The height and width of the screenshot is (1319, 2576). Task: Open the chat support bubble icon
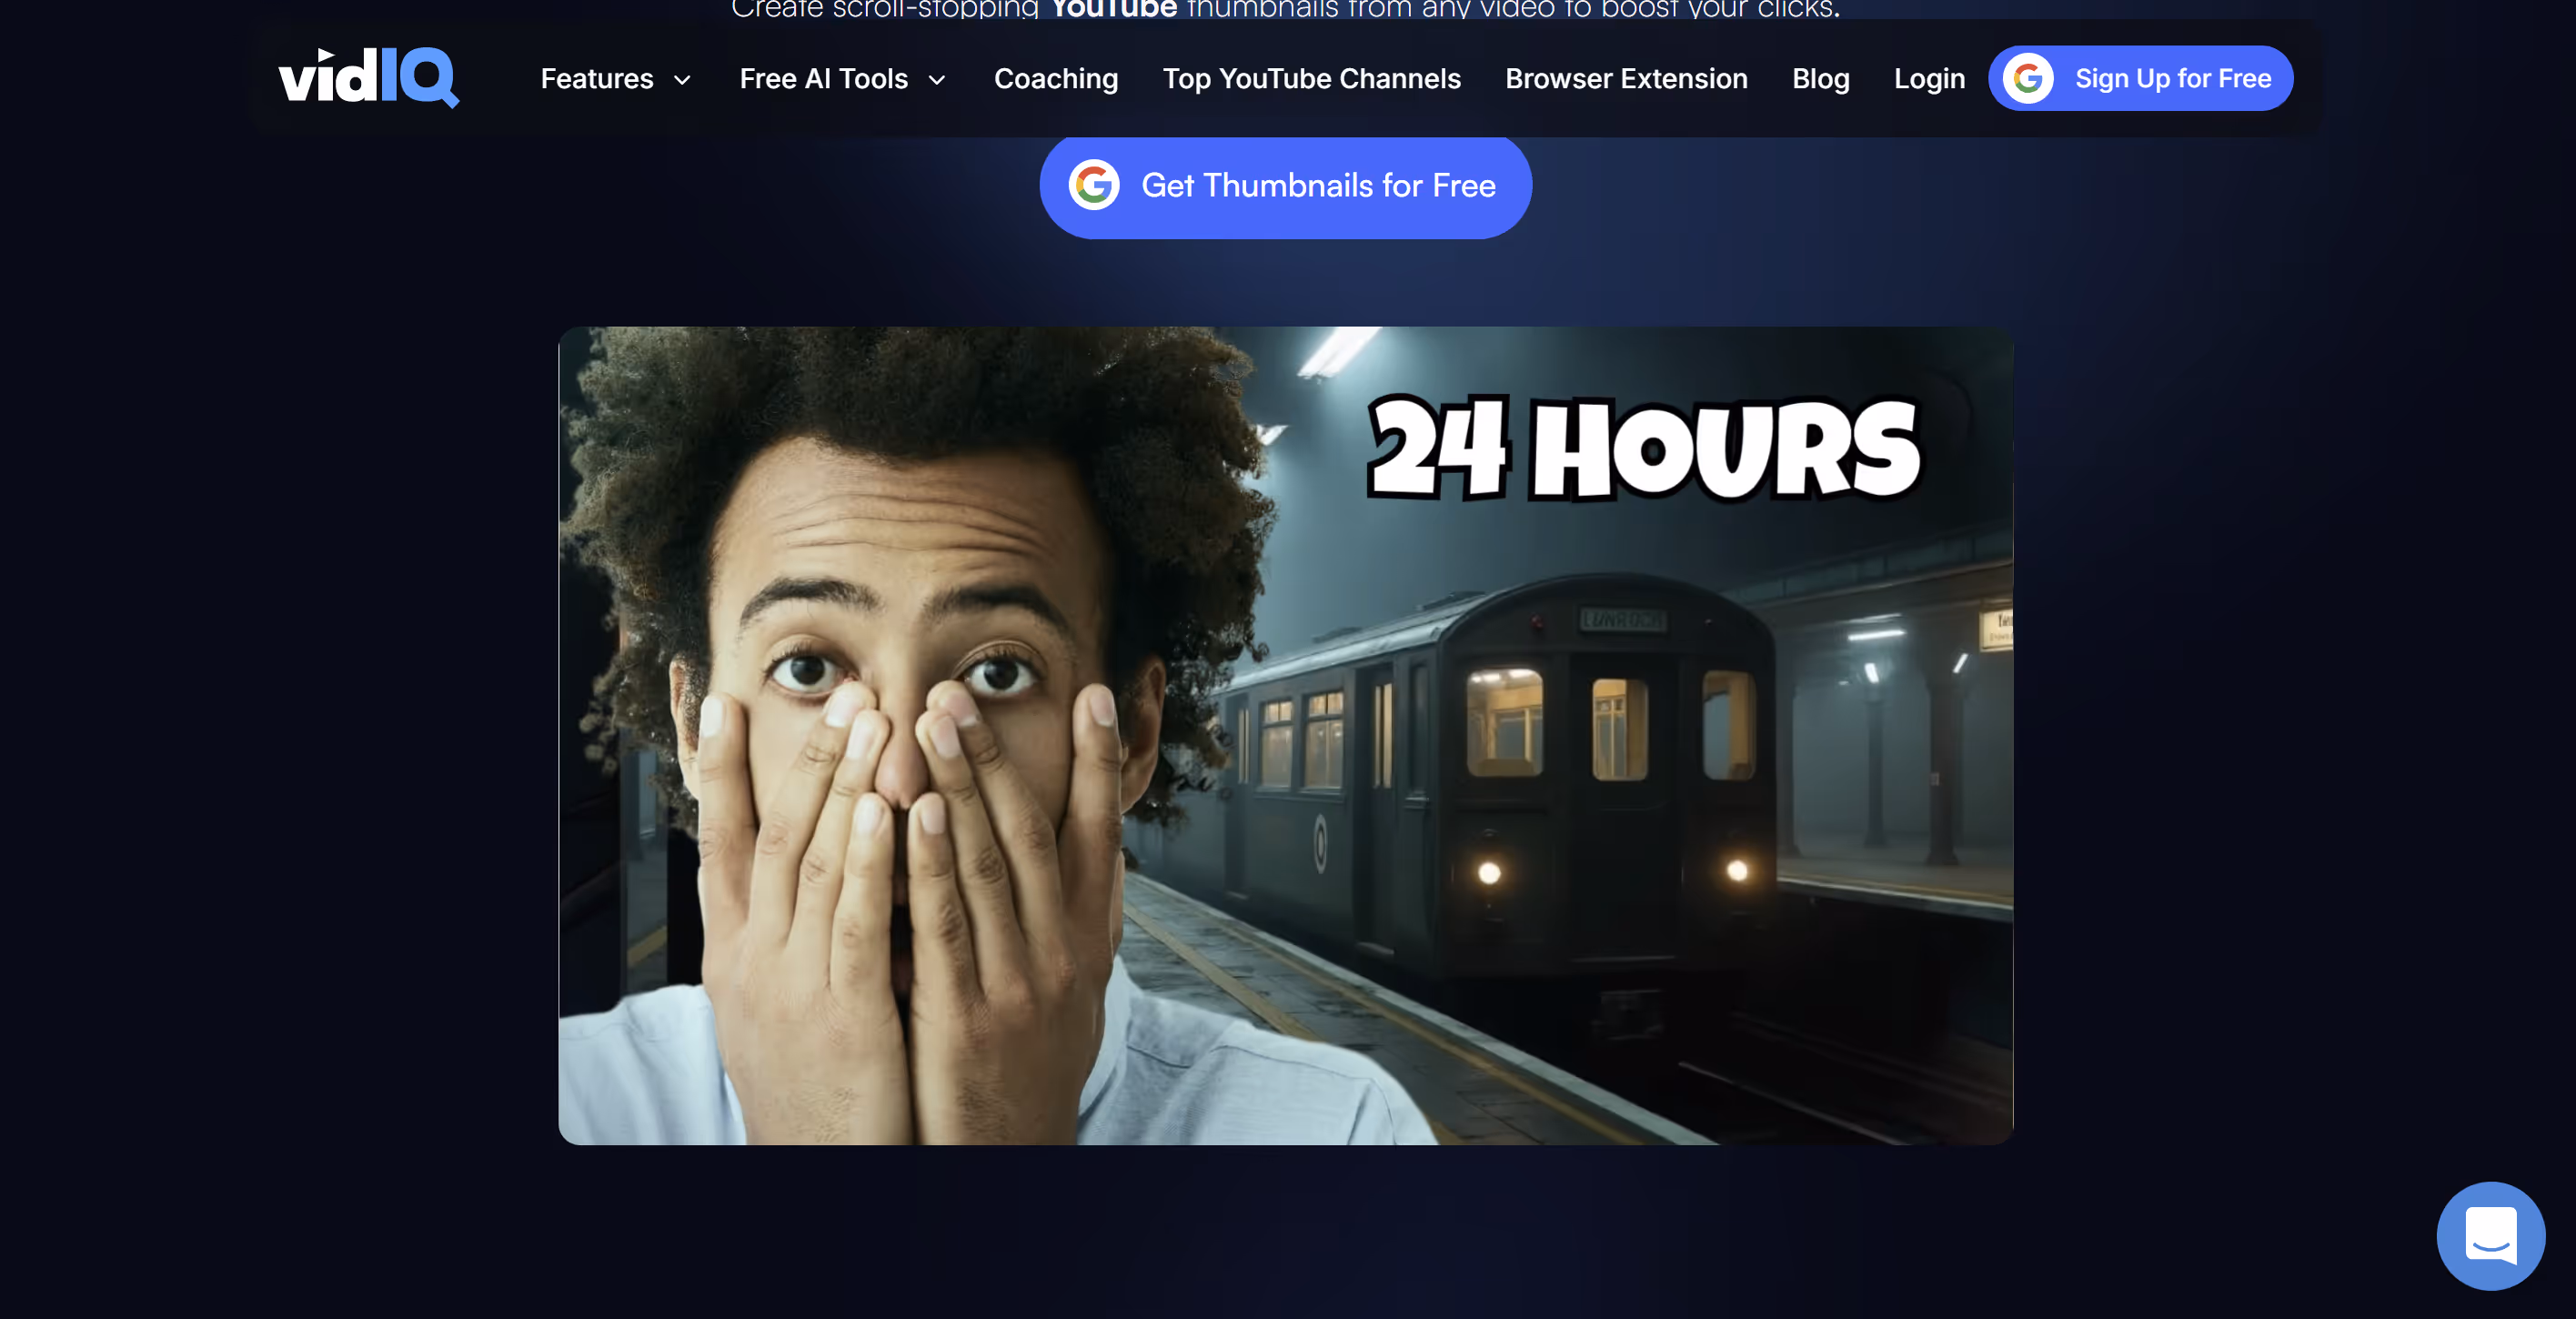click(x=2490, y=1235)
